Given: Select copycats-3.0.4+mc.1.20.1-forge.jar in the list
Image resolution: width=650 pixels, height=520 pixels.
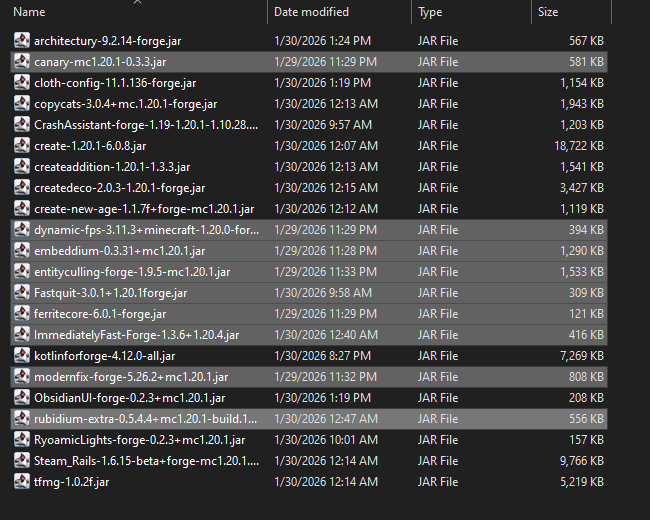Looking at the screenshot, I should click(125, 104).
